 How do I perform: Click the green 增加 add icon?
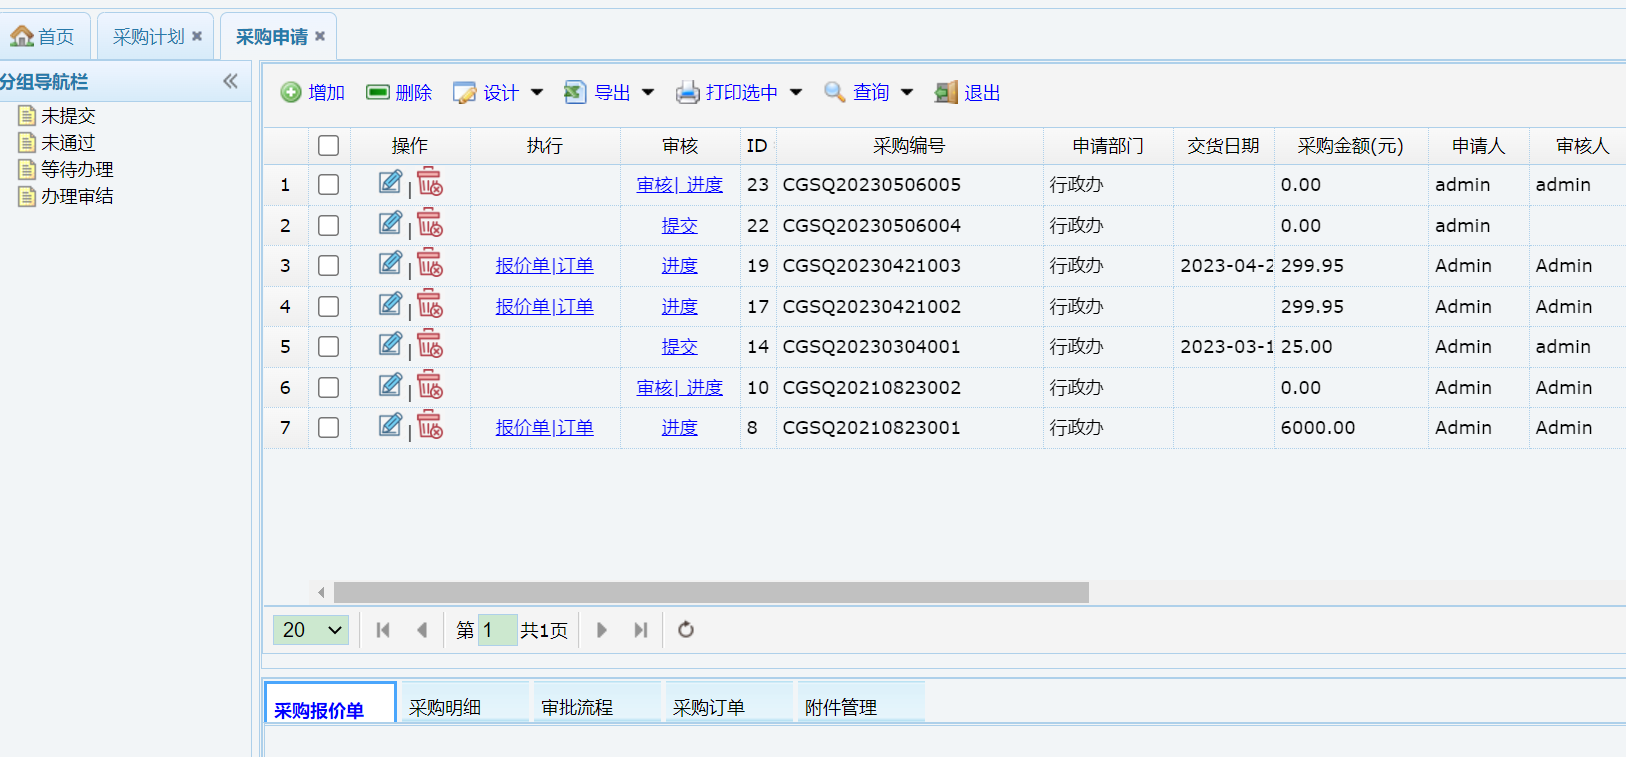coord(291,93)
